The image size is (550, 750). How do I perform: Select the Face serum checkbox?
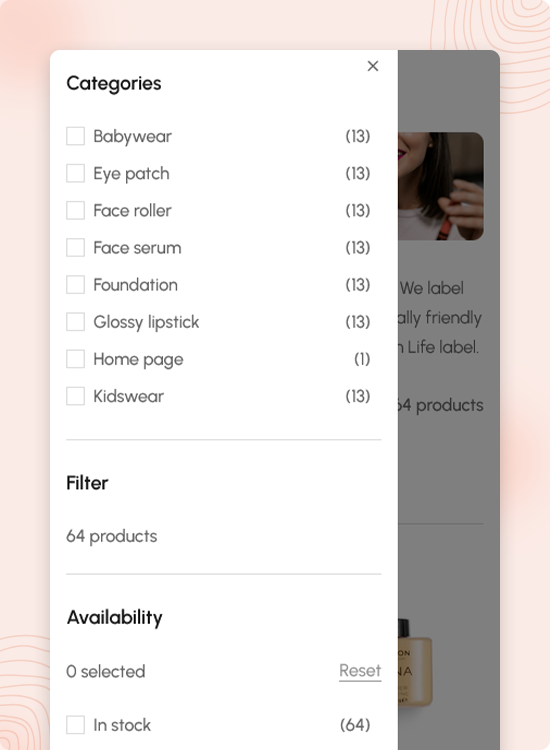pyautogui.click(x=76, y=247)
